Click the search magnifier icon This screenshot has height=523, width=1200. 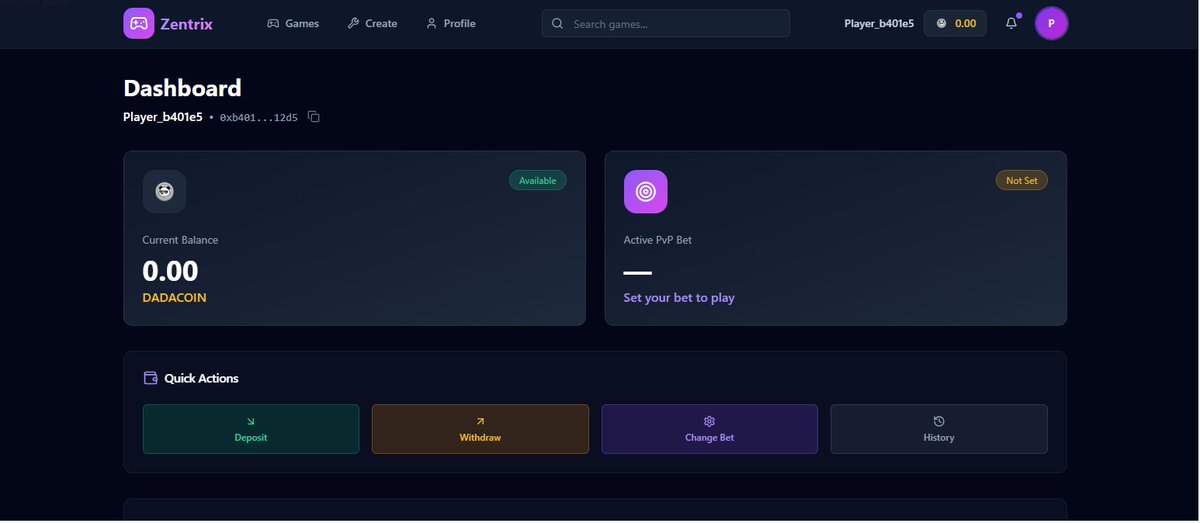tap(557, 23)
